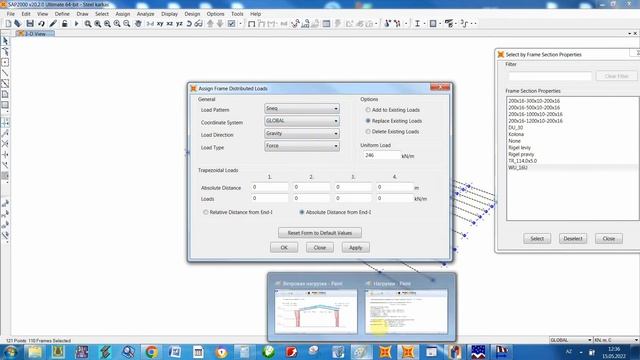640x360 pixels.
Task: Select the pointer tool in left toolbar
Action: [5, 41]
